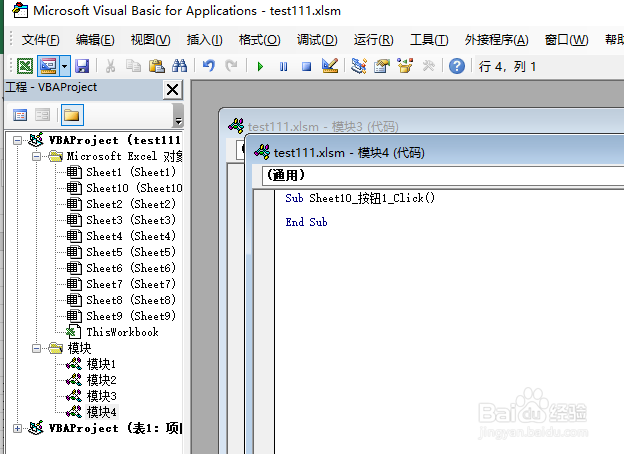The width and height of the screenshot is (624, 454).
Task: Redo the last undone action
Action: pyautogui.click(x=231, y=66)
